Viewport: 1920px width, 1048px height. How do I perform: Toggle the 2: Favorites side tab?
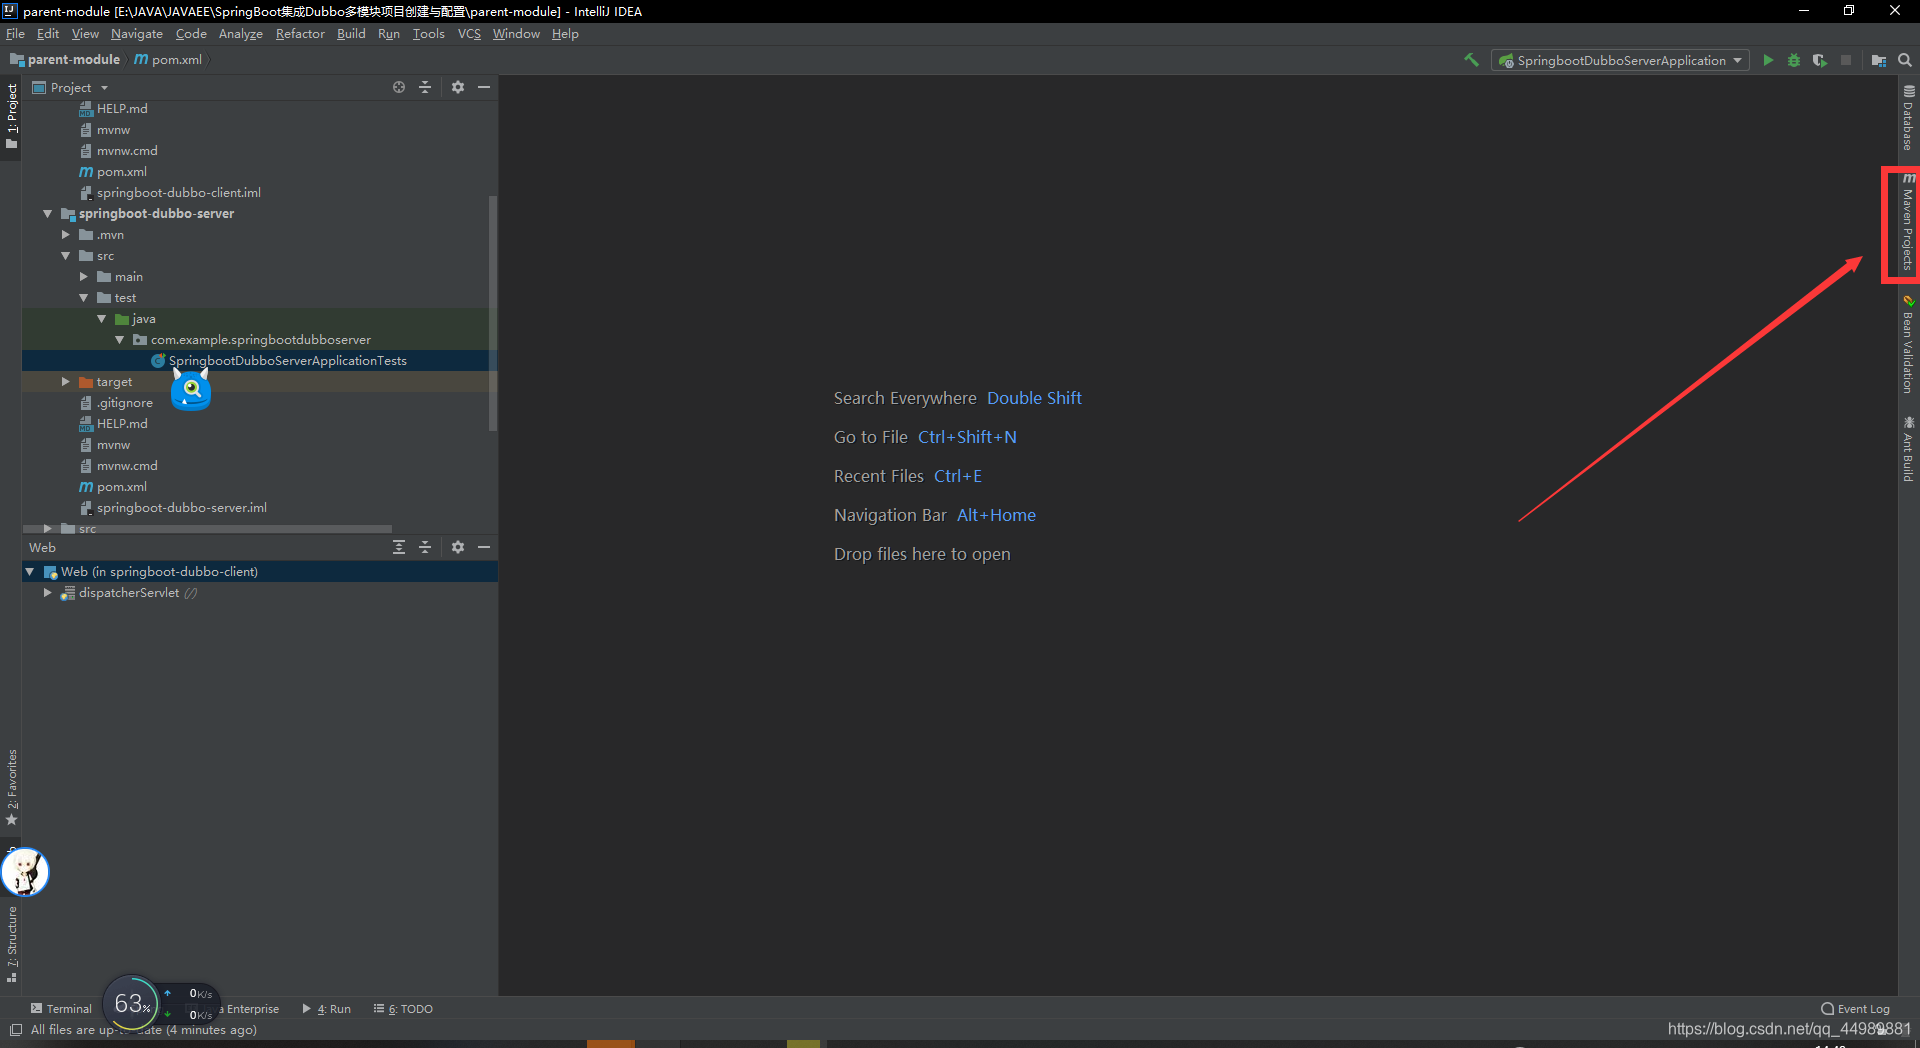[11, 788]
